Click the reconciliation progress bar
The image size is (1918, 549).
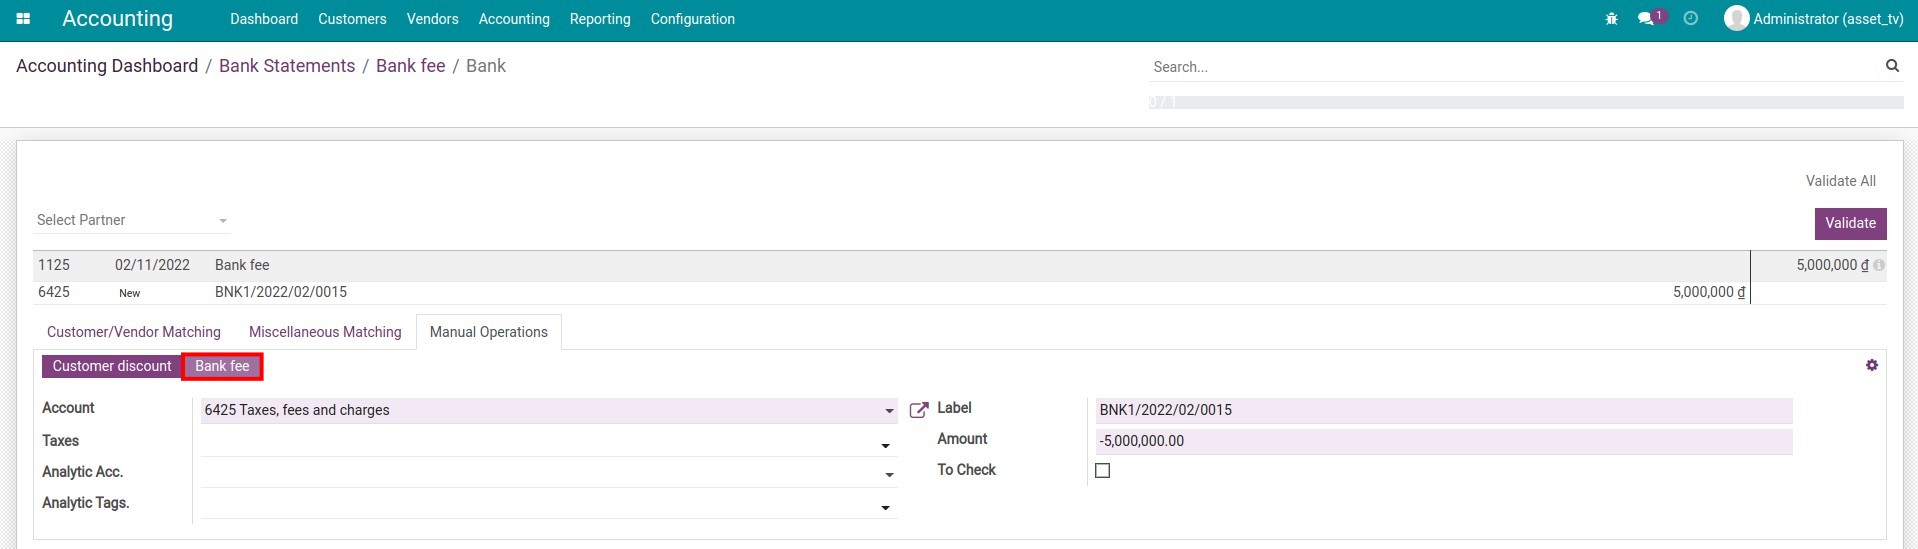pos(1525,102)
